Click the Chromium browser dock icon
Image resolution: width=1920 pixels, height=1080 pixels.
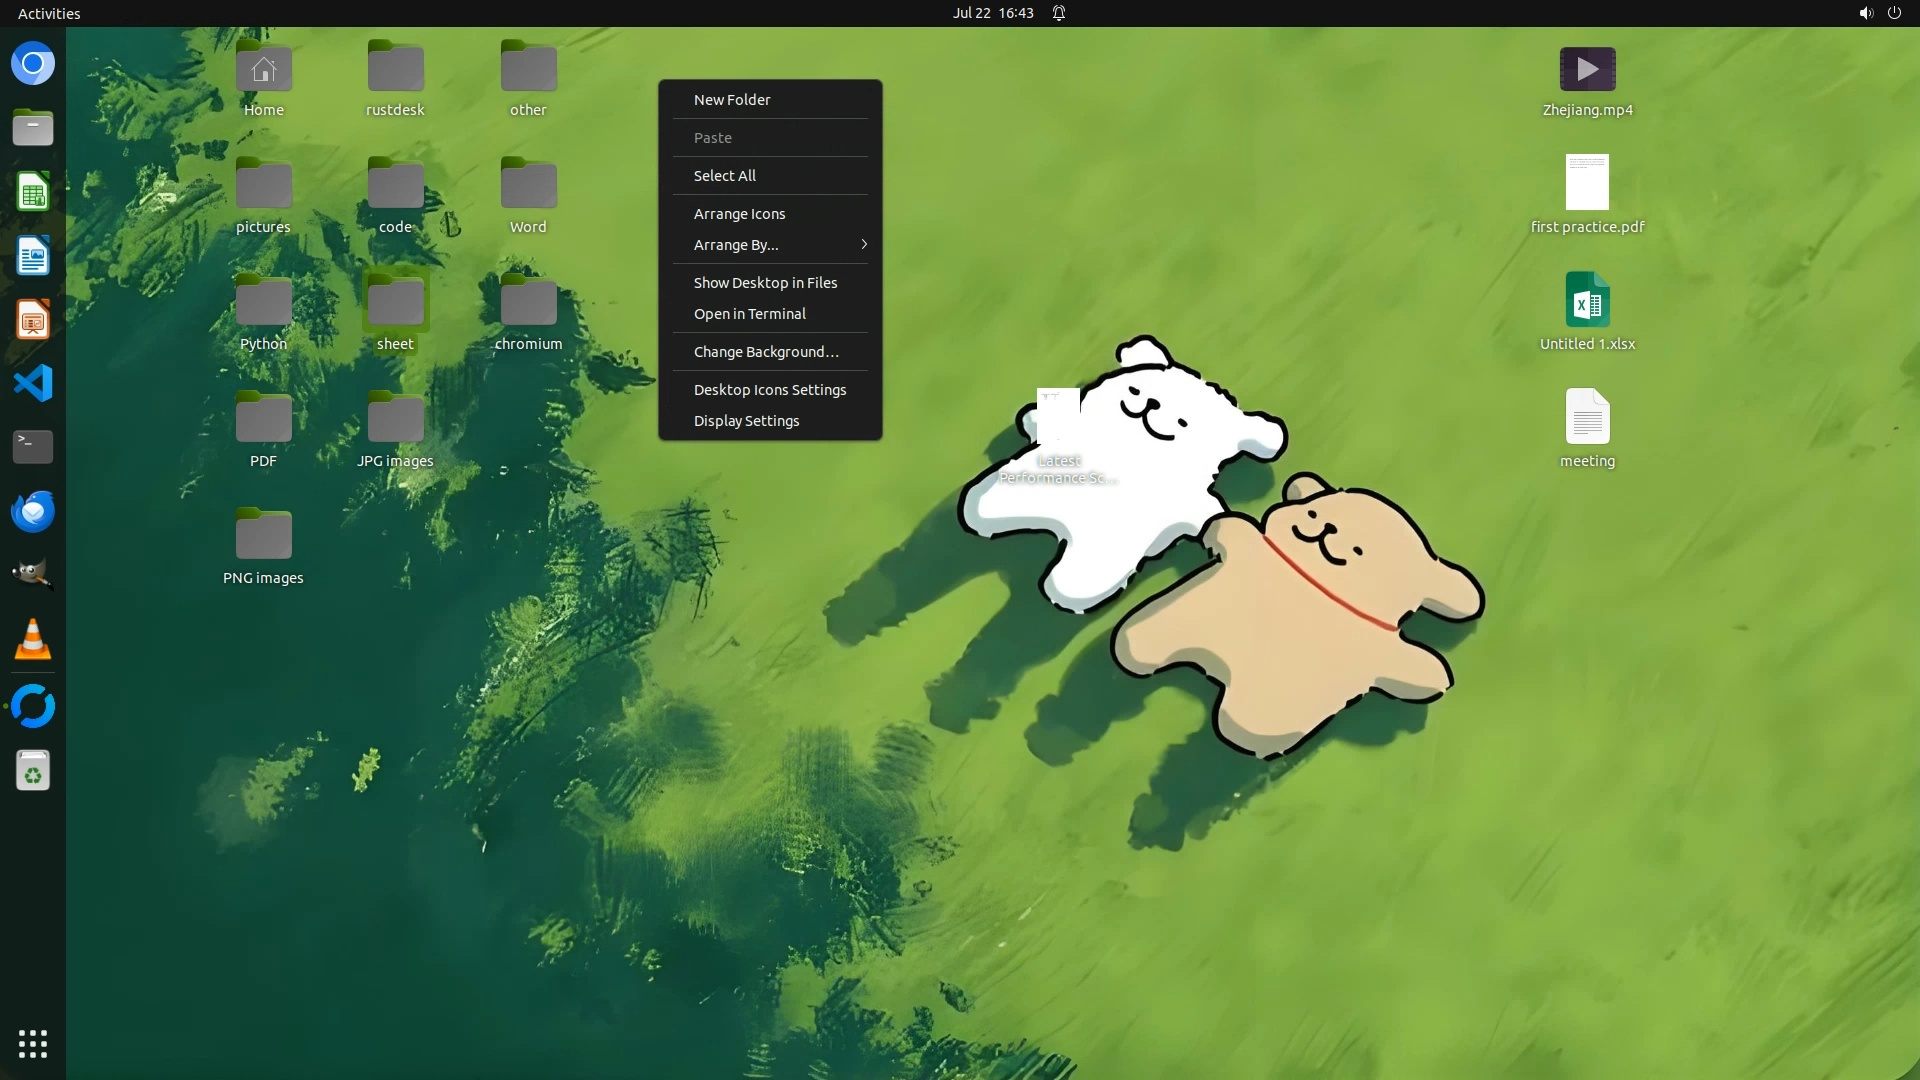coord(33,64)
